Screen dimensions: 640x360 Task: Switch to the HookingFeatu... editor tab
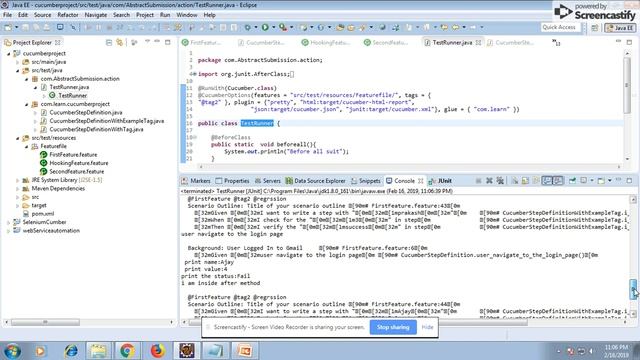tap(326, 42)
